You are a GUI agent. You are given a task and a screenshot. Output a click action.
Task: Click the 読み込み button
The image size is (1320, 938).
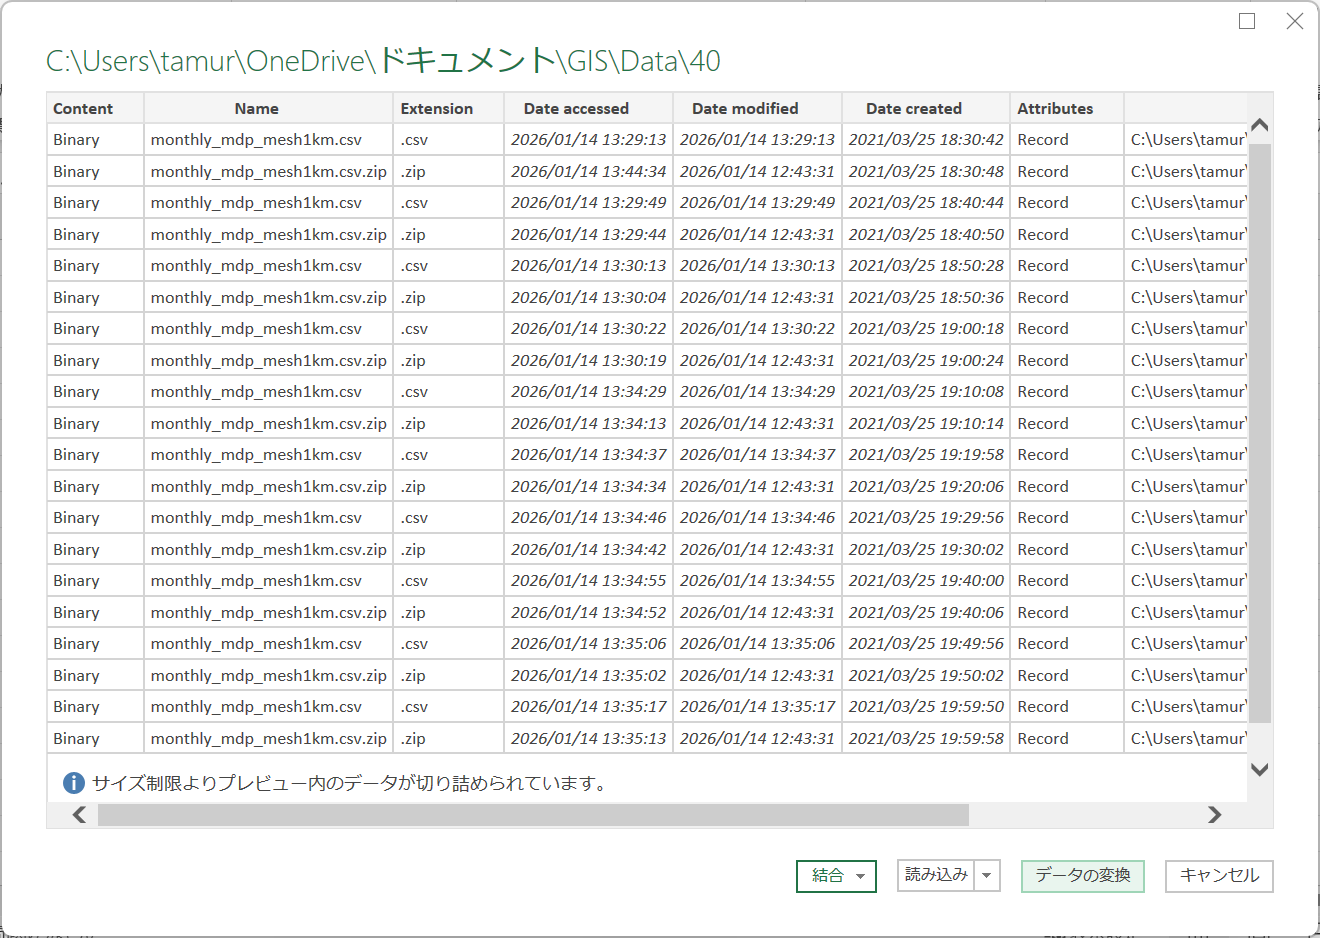click(x=936, y=876)
